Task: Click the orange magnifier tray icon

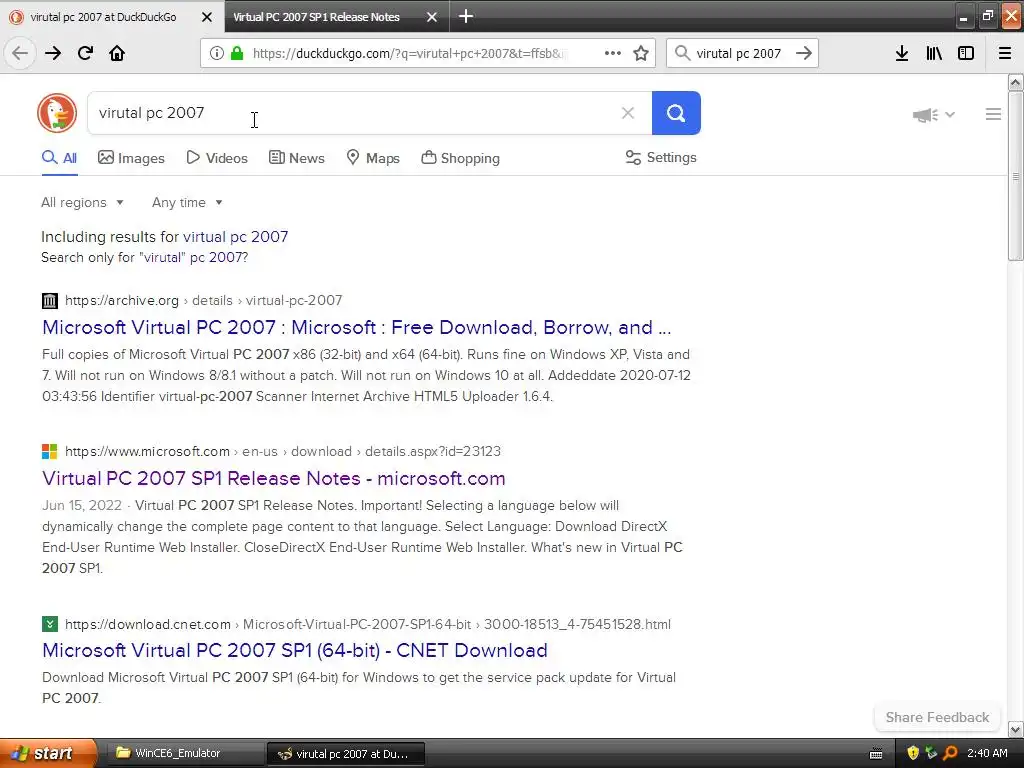Action: (950, 753)
